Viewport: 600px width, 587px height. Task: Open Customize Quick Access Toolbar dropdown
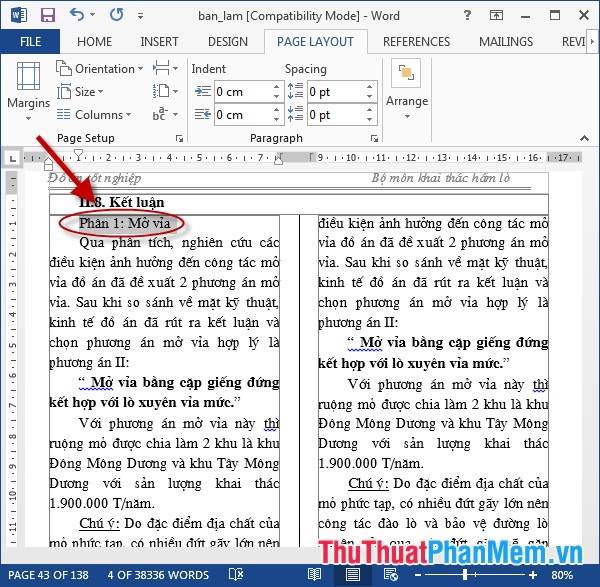[x=140, y=16]
